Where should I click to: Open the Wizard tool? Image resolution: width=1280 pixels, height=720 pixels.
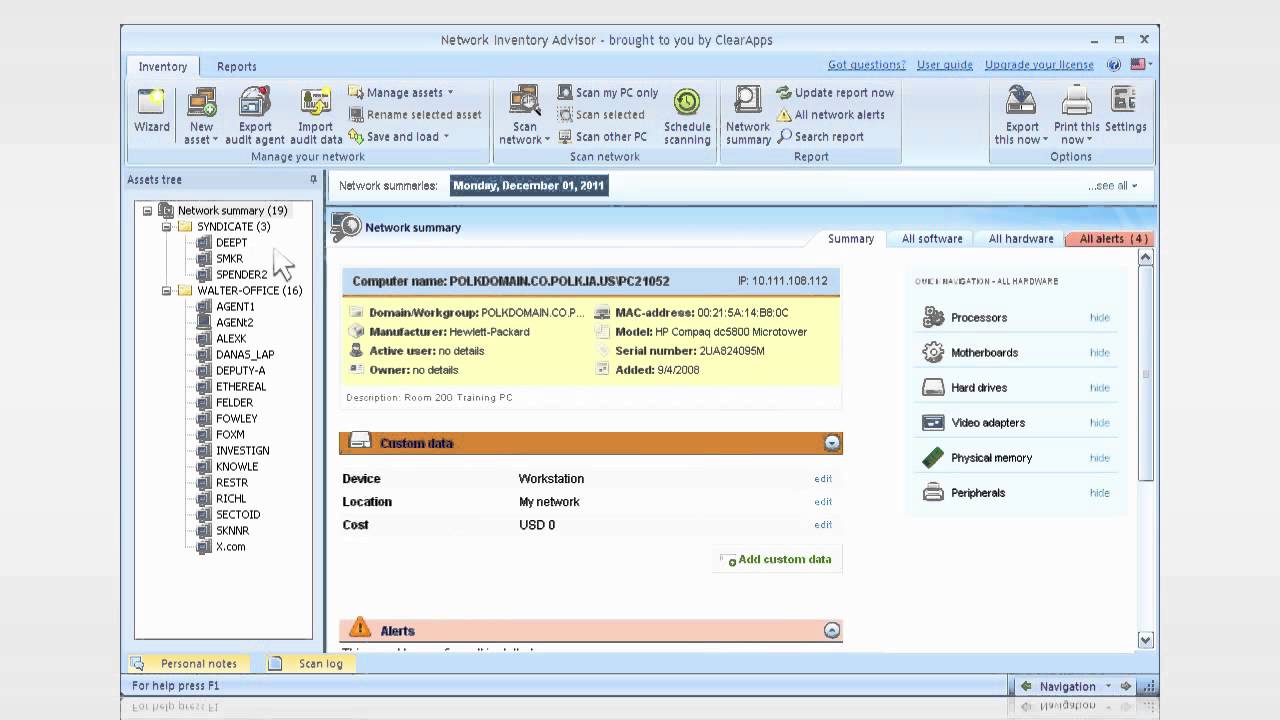pos(152,110)
